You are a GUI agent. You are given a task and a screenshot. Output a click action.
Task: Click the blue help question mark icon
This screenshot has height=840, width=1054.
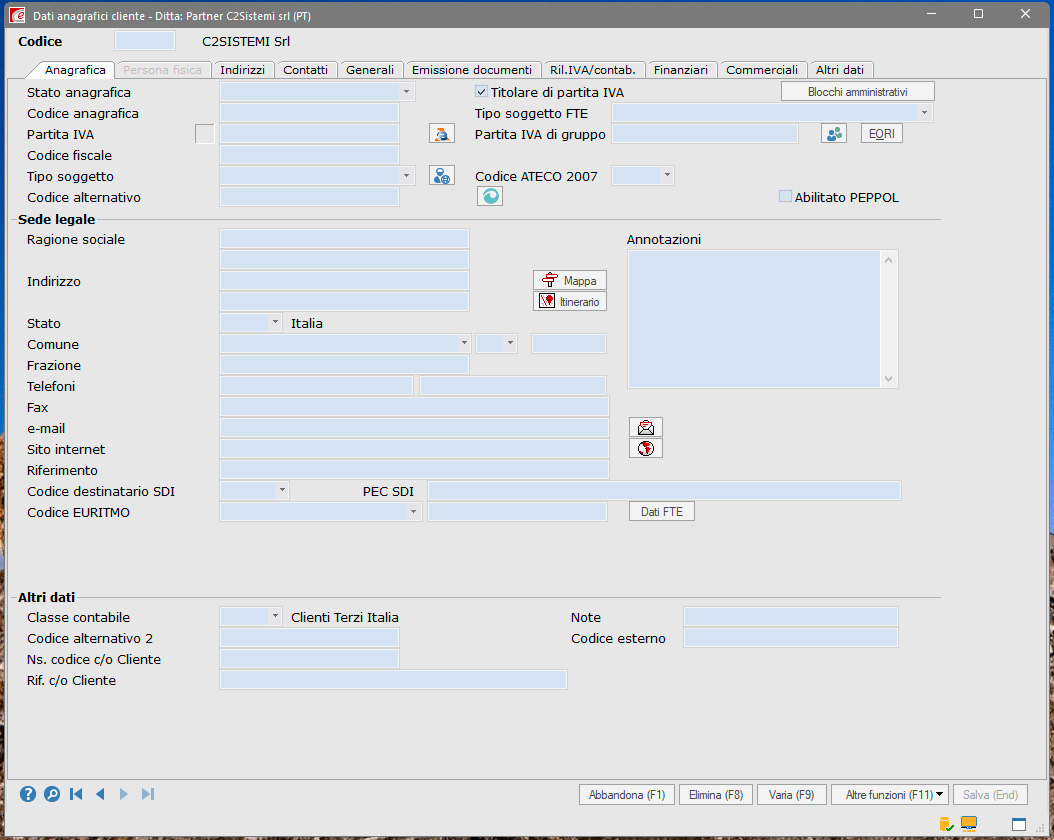pos(28,794)
